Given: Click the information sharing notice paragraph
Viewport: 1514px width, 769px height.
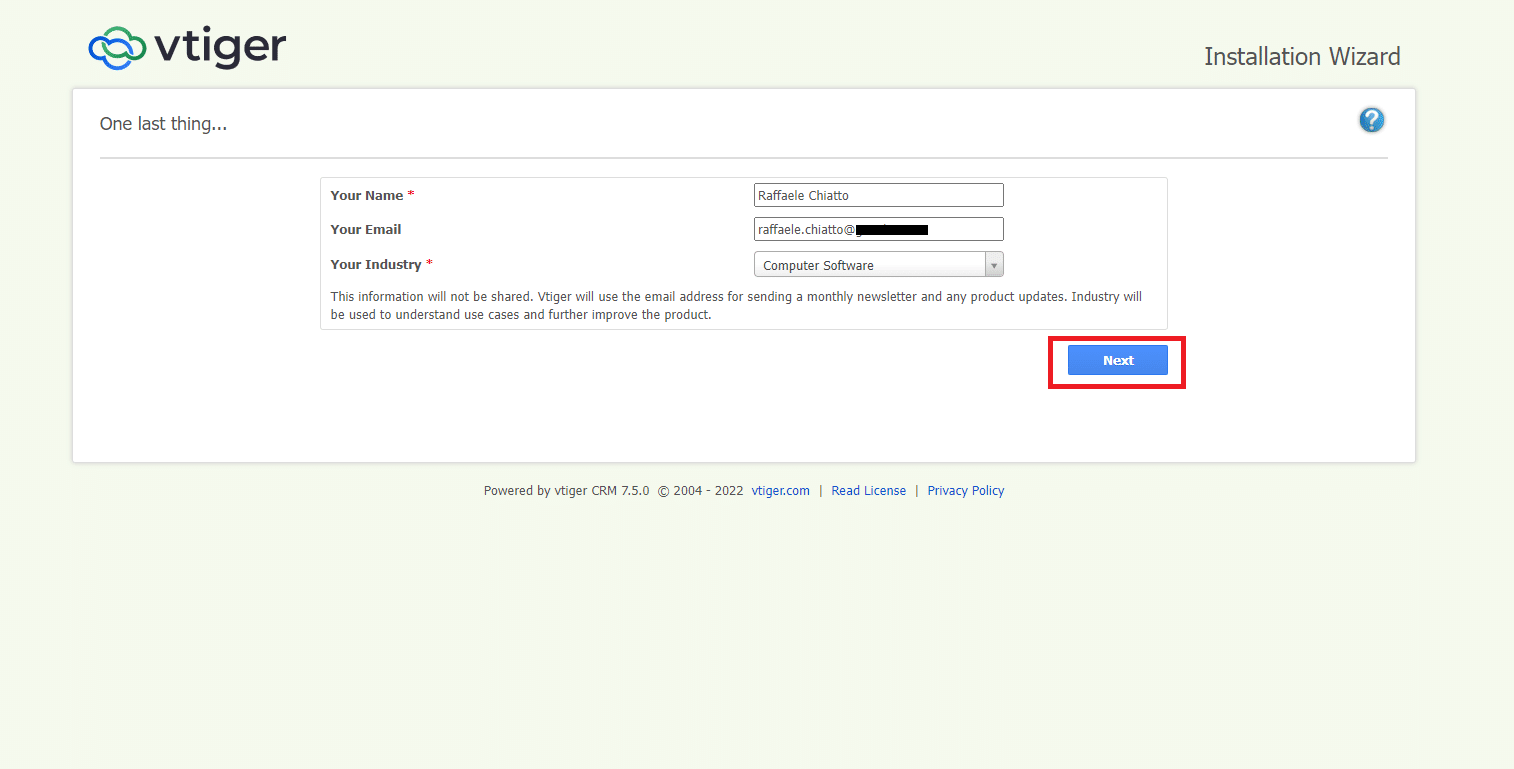Looking at the screenshot, I should click(x=736, y=305).
